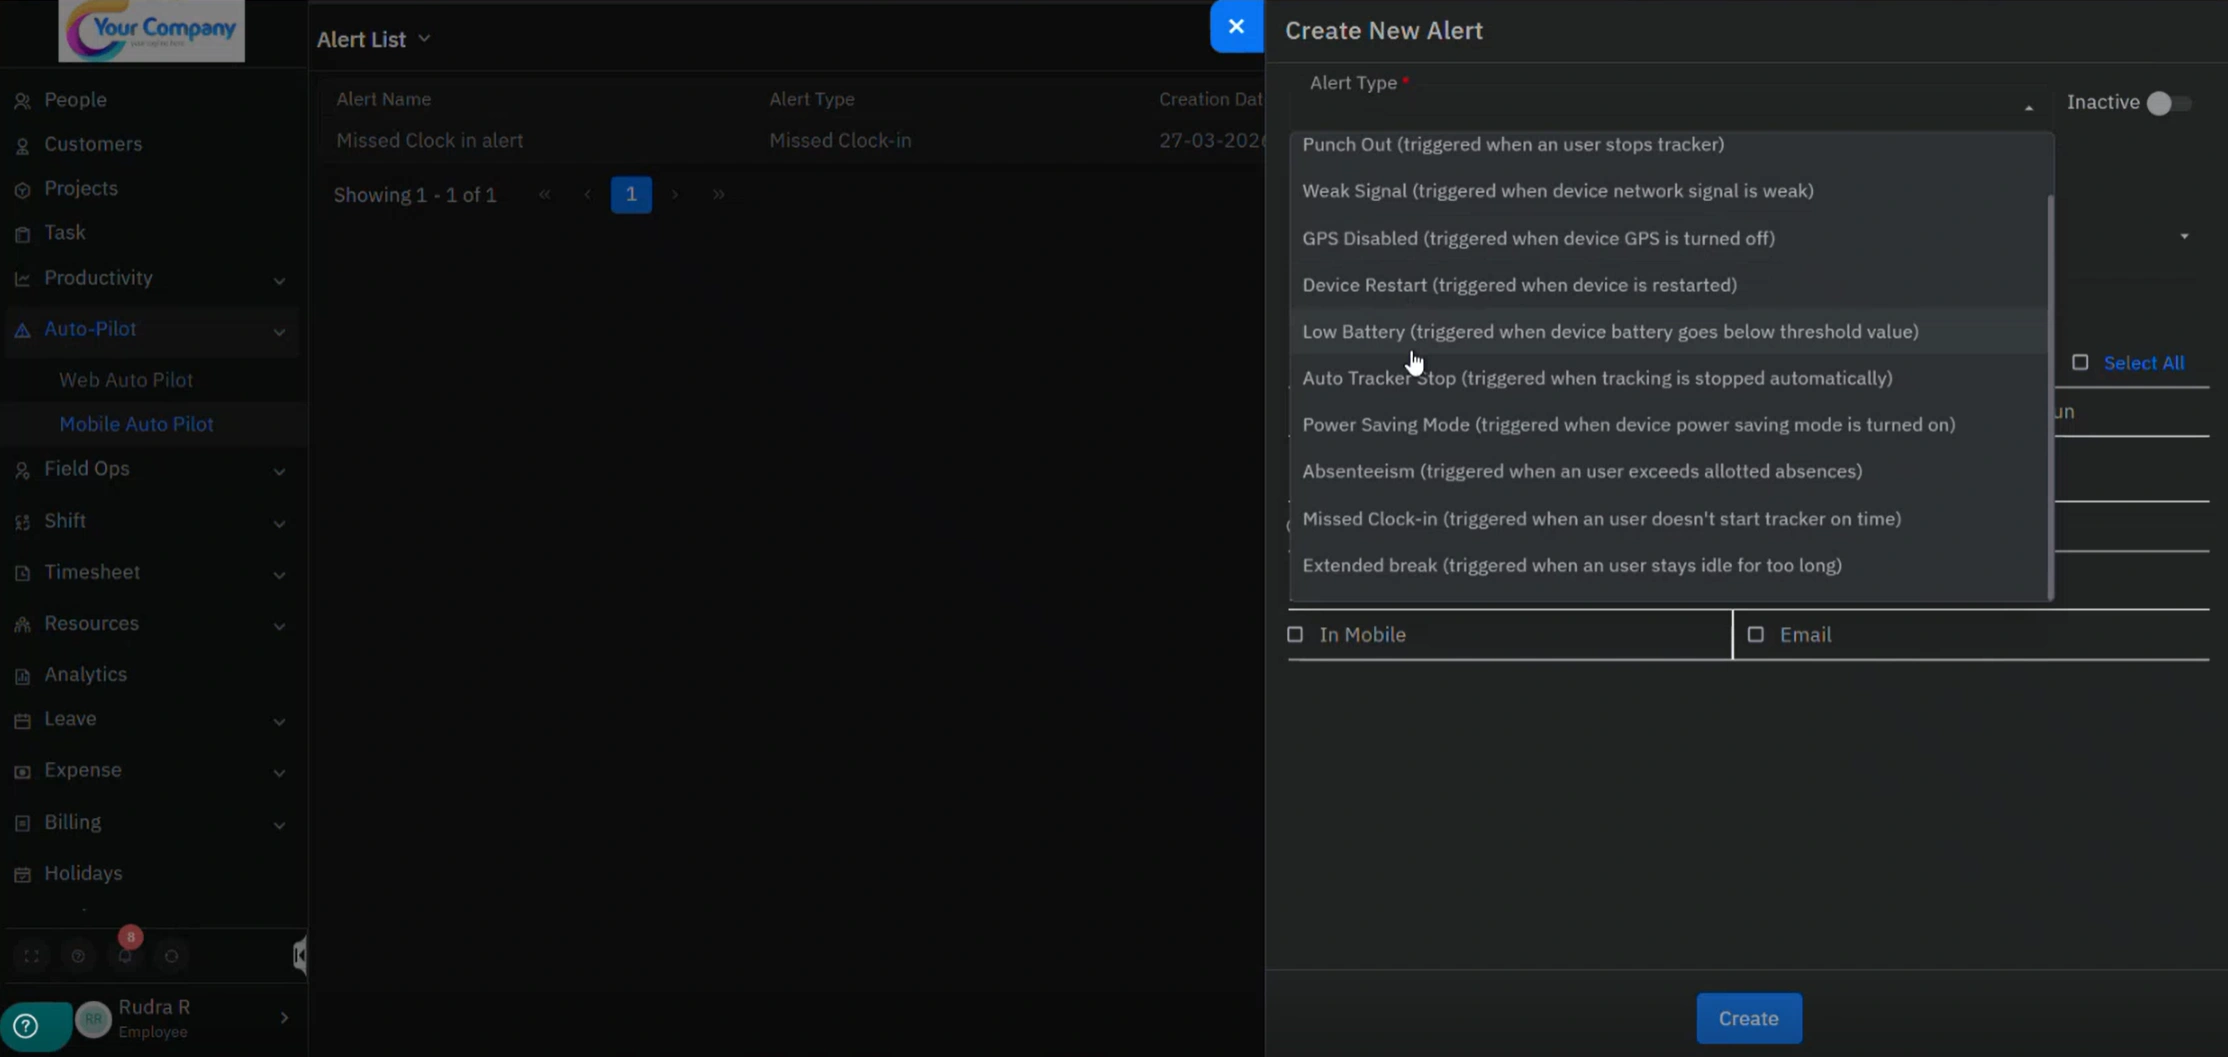
Task: Click the fullscreen icon in sidebar footer
Action: point(32,956)
